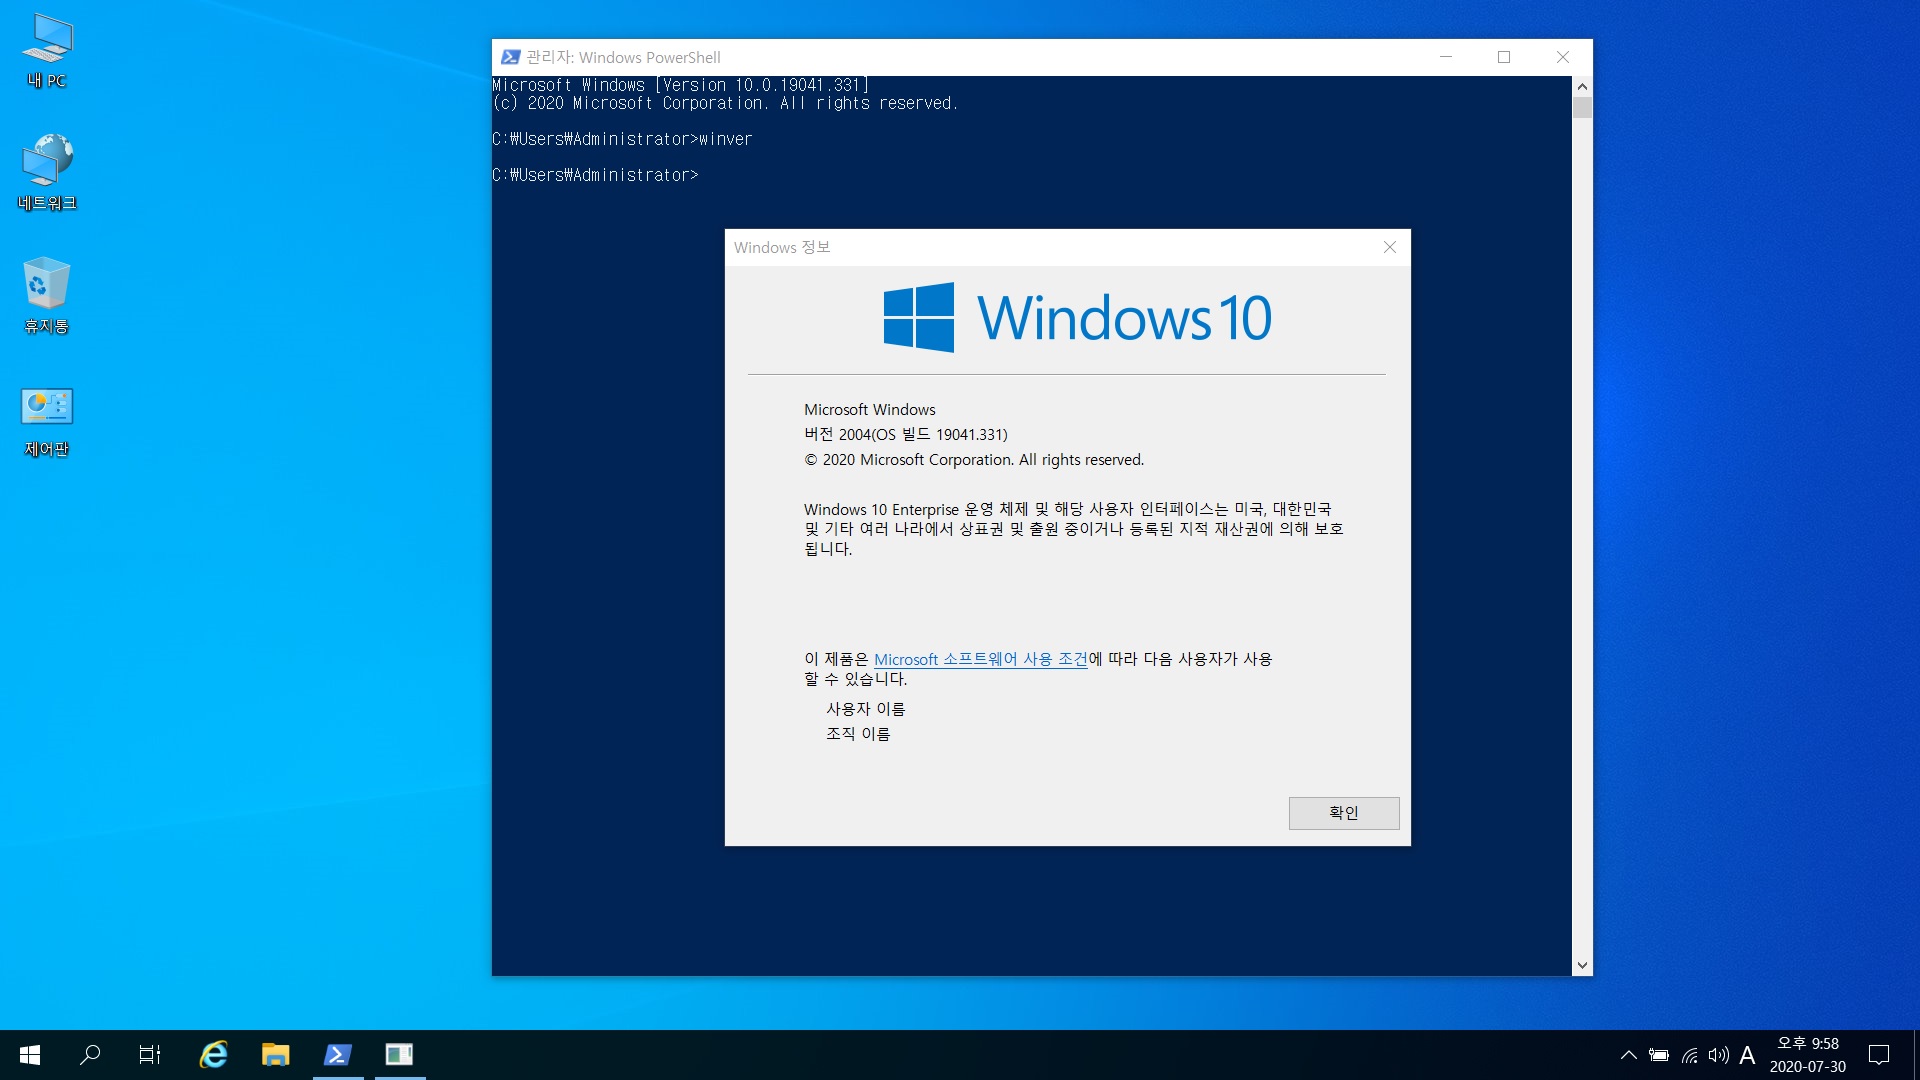This screenshot has height=1080, width=1920.
Task: Open the 네트워크 desktop icon
Action: [x=47, y=173]
